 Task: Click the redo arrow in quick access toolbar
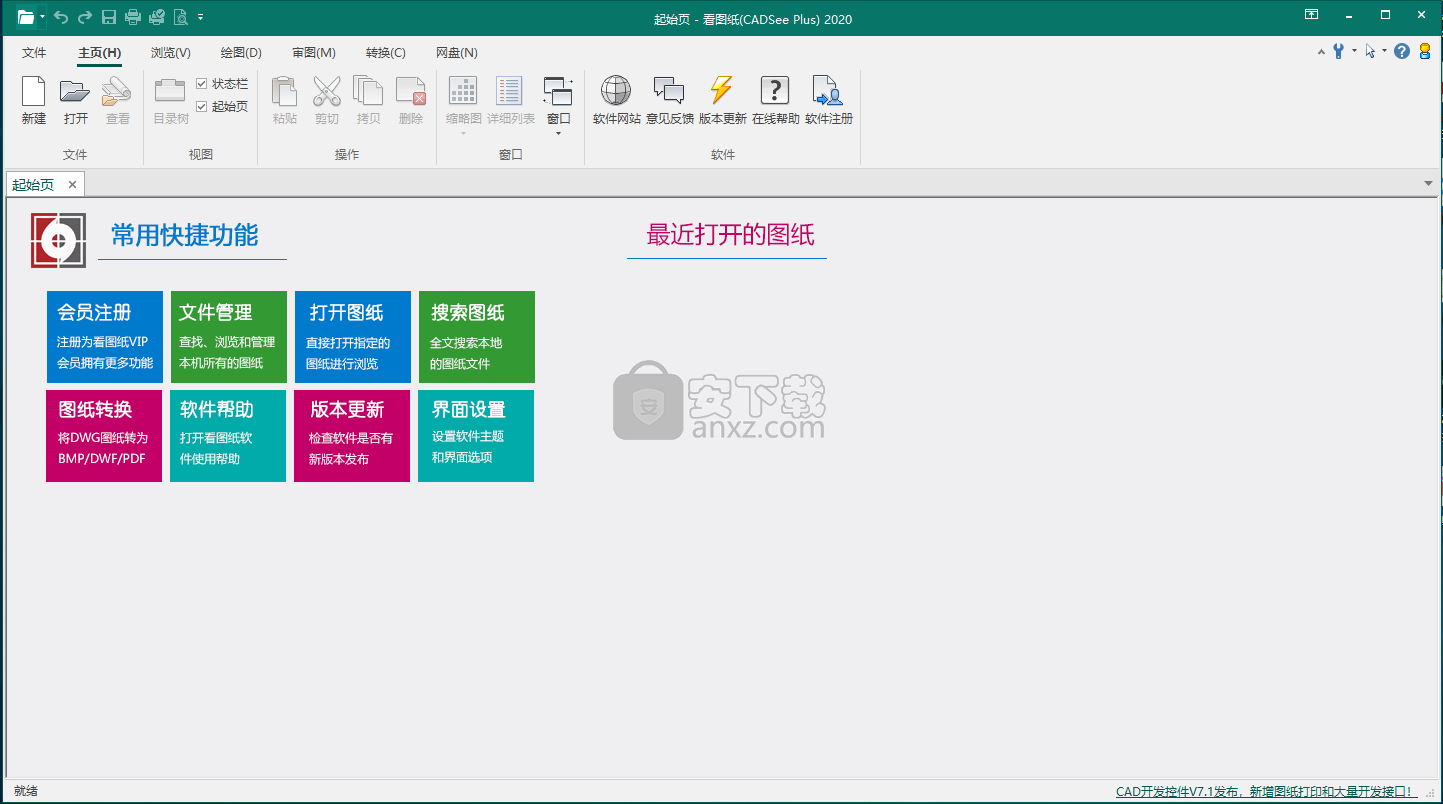pyautogui.click(x=84, y=17)
